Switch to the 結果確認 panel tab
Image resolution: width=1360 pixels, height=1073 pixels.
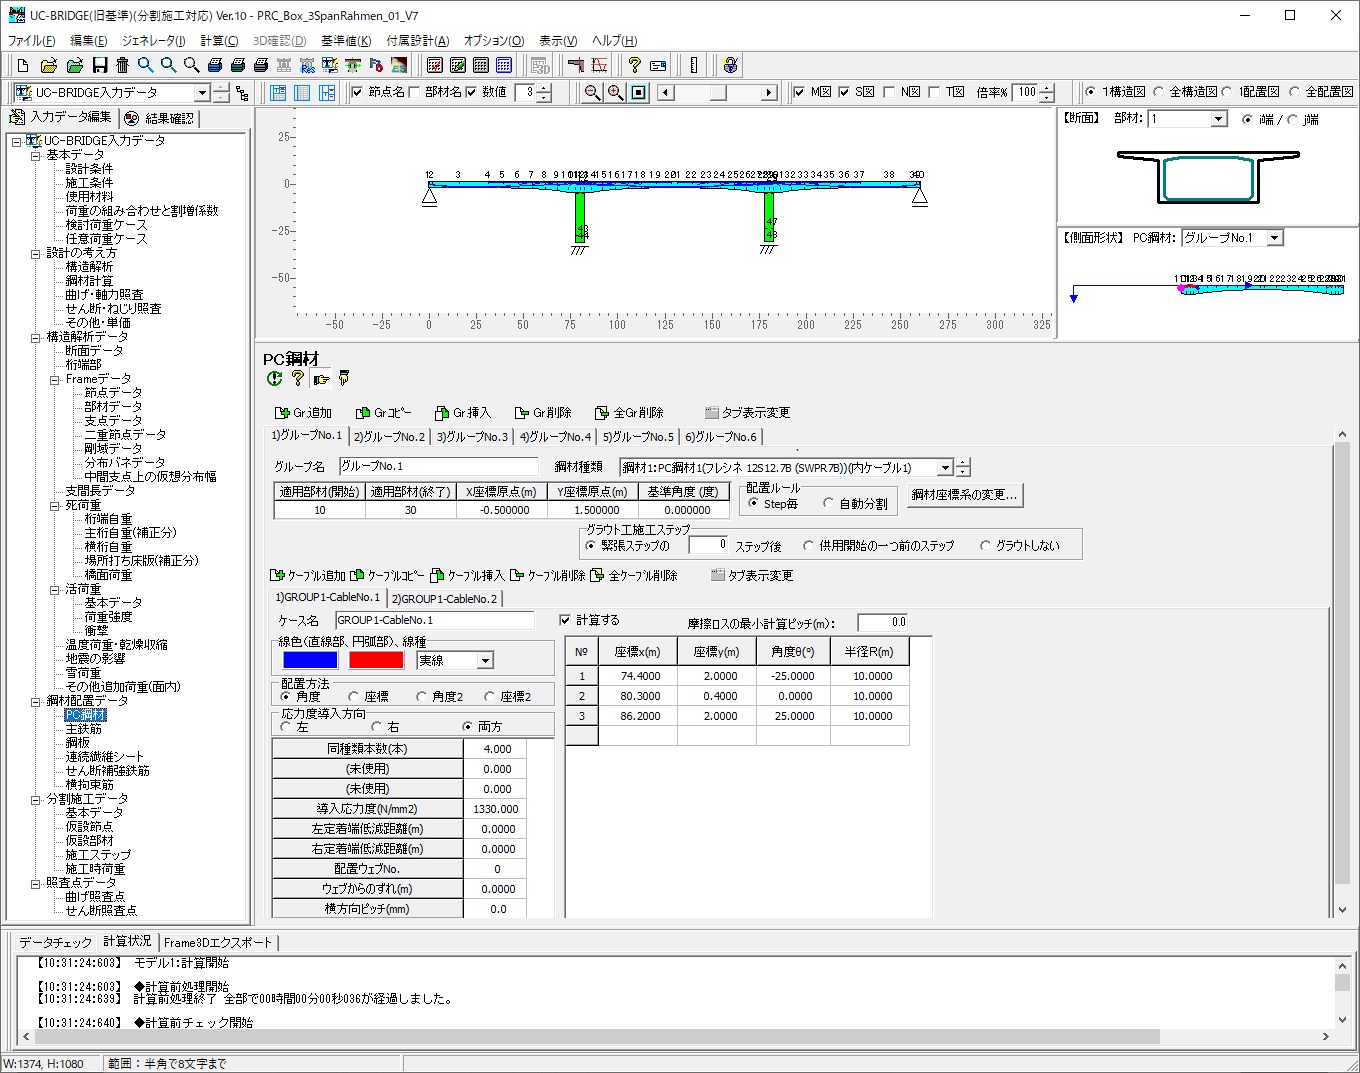pos(160,118)
